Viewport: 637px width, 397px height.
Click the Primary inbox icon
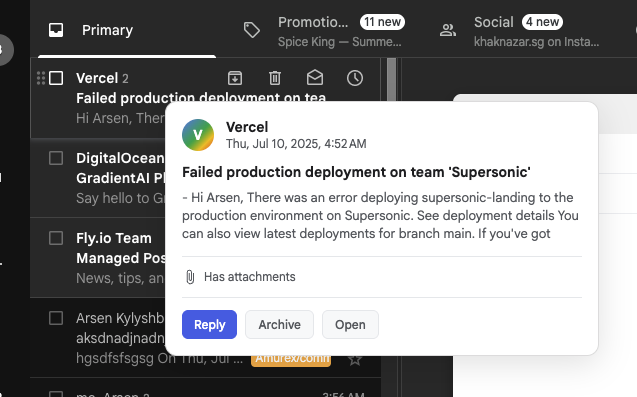coord(56,30)
